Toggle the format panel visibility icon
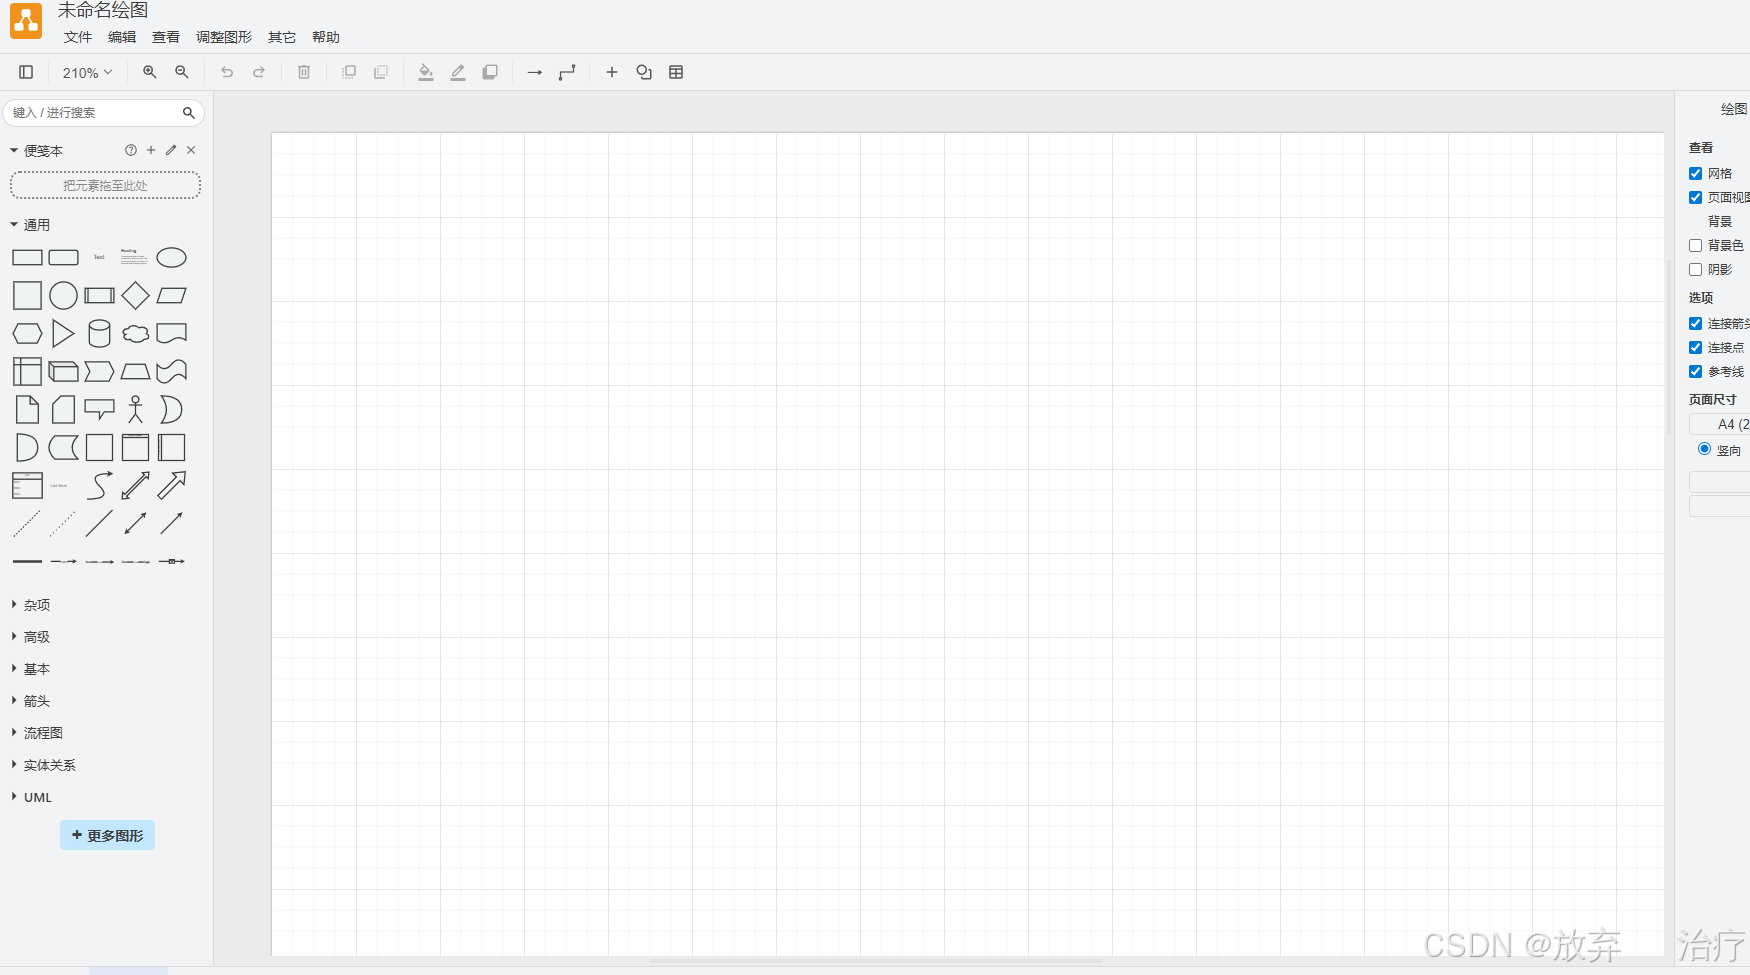Screen dimensions: 1750x975 (x=26, y=72)
